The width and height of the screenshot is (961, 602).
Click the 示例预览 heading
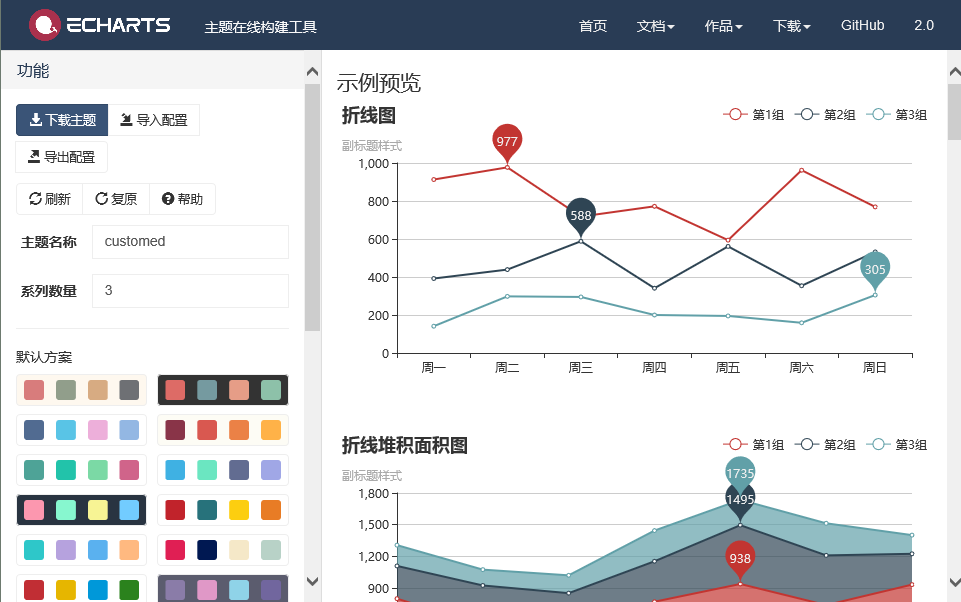tap(379, 83)
